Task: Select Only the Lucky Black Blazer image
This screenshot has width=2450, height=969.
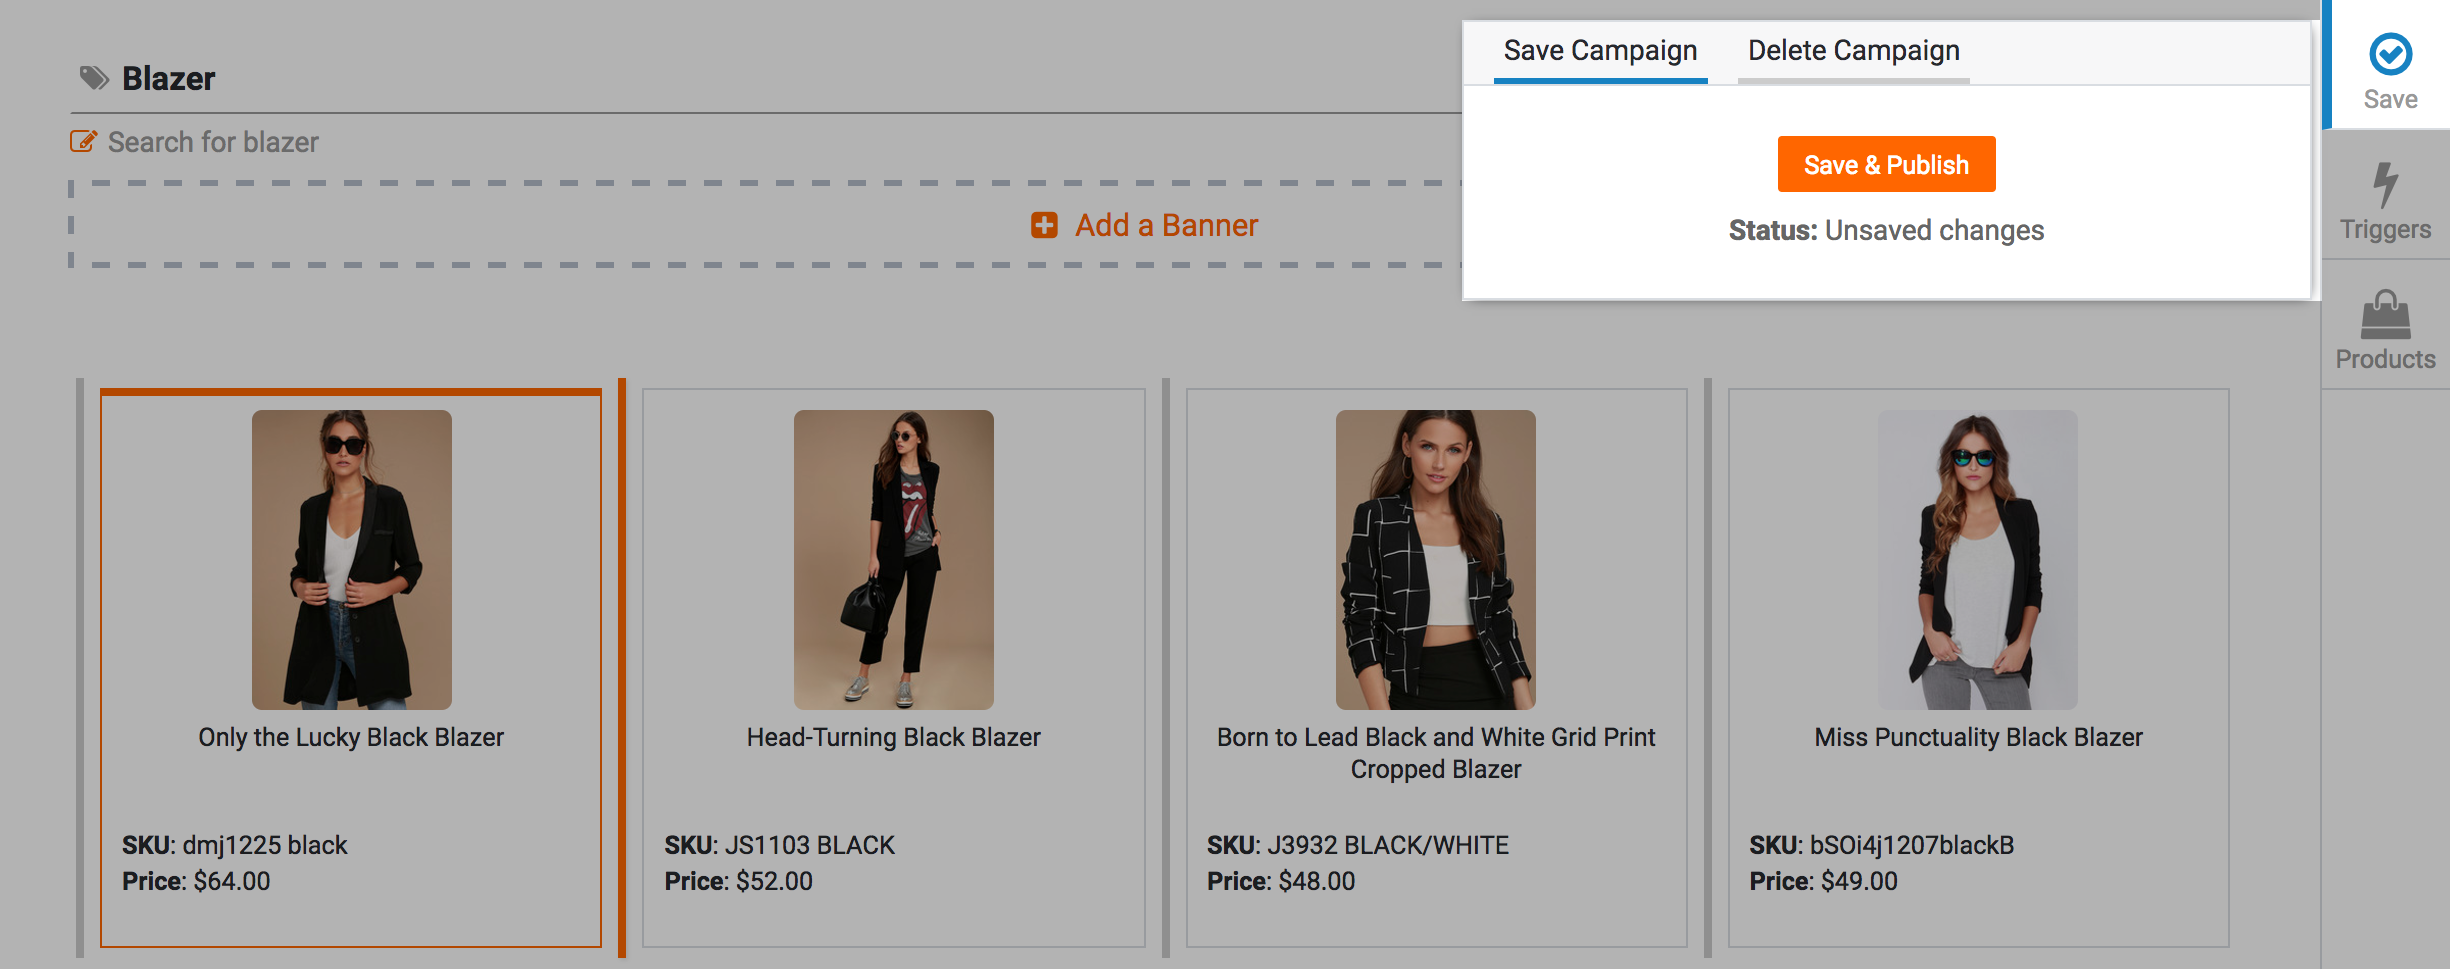Action: [352, 559]
